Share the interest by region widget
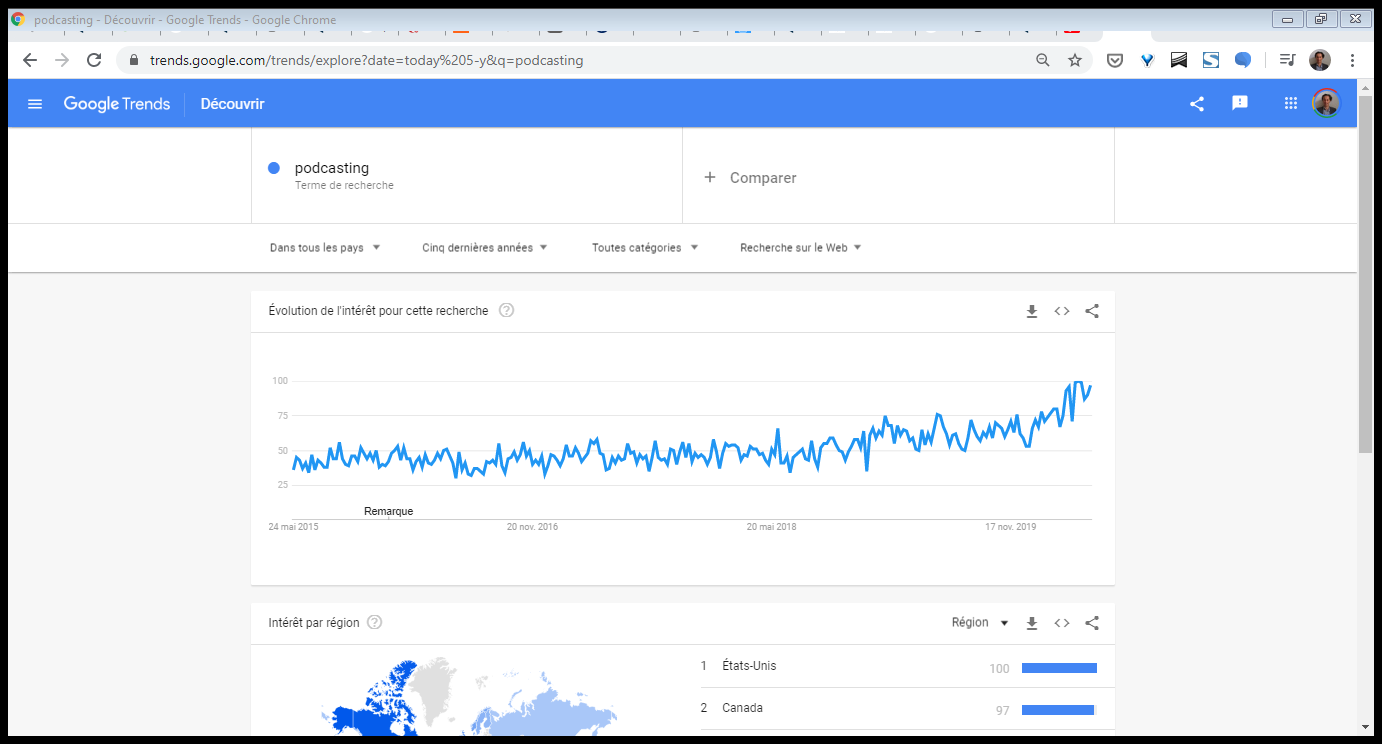Image resolution: width=1382 pixels, height=744 pixels. (1092, 623)
